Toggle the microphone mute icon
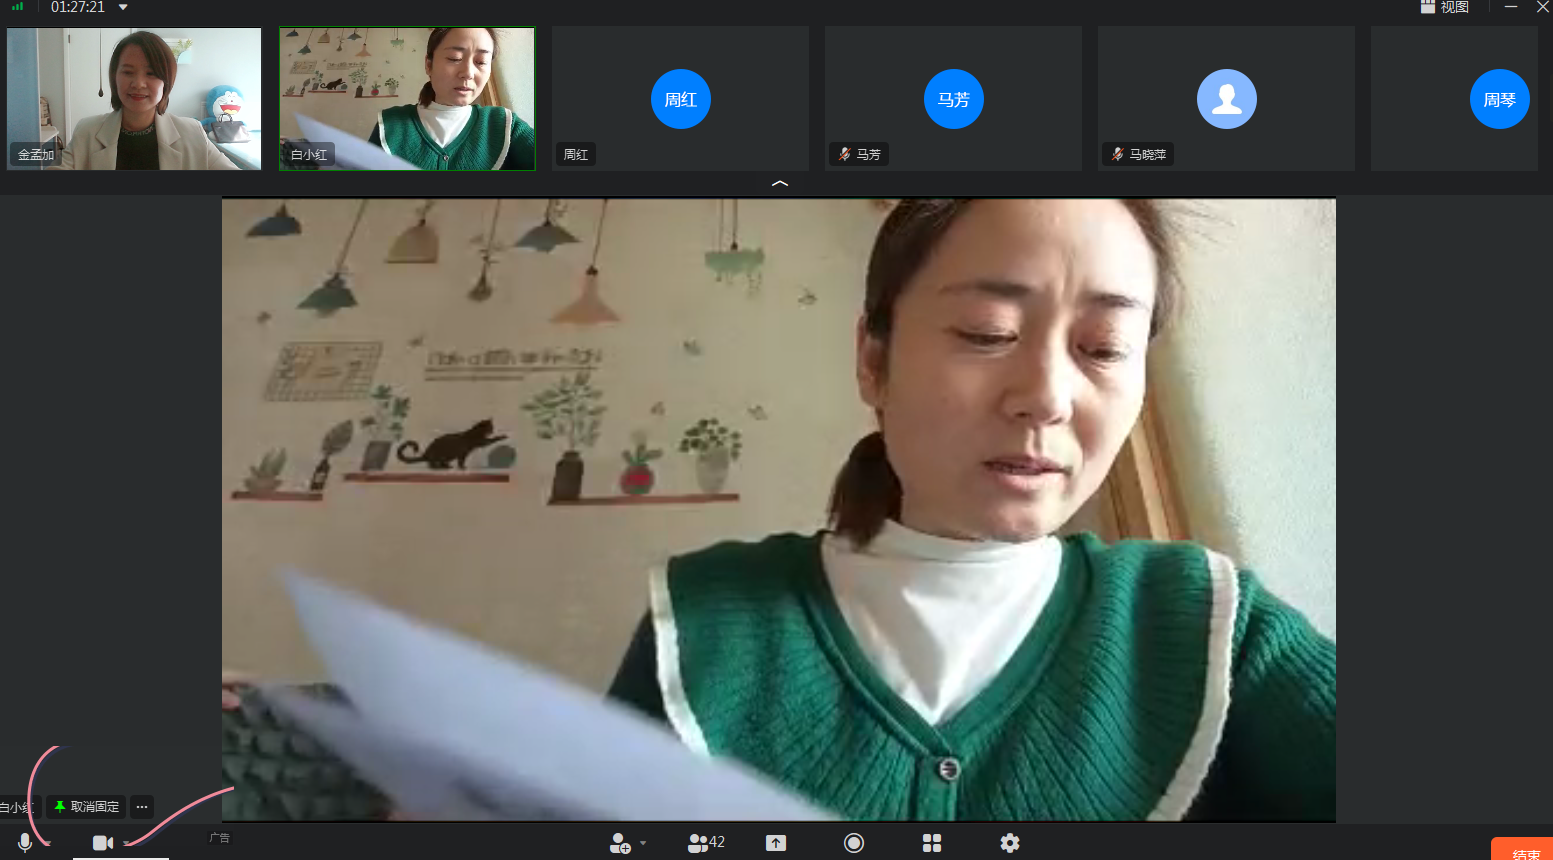 (x=25, y=843)
